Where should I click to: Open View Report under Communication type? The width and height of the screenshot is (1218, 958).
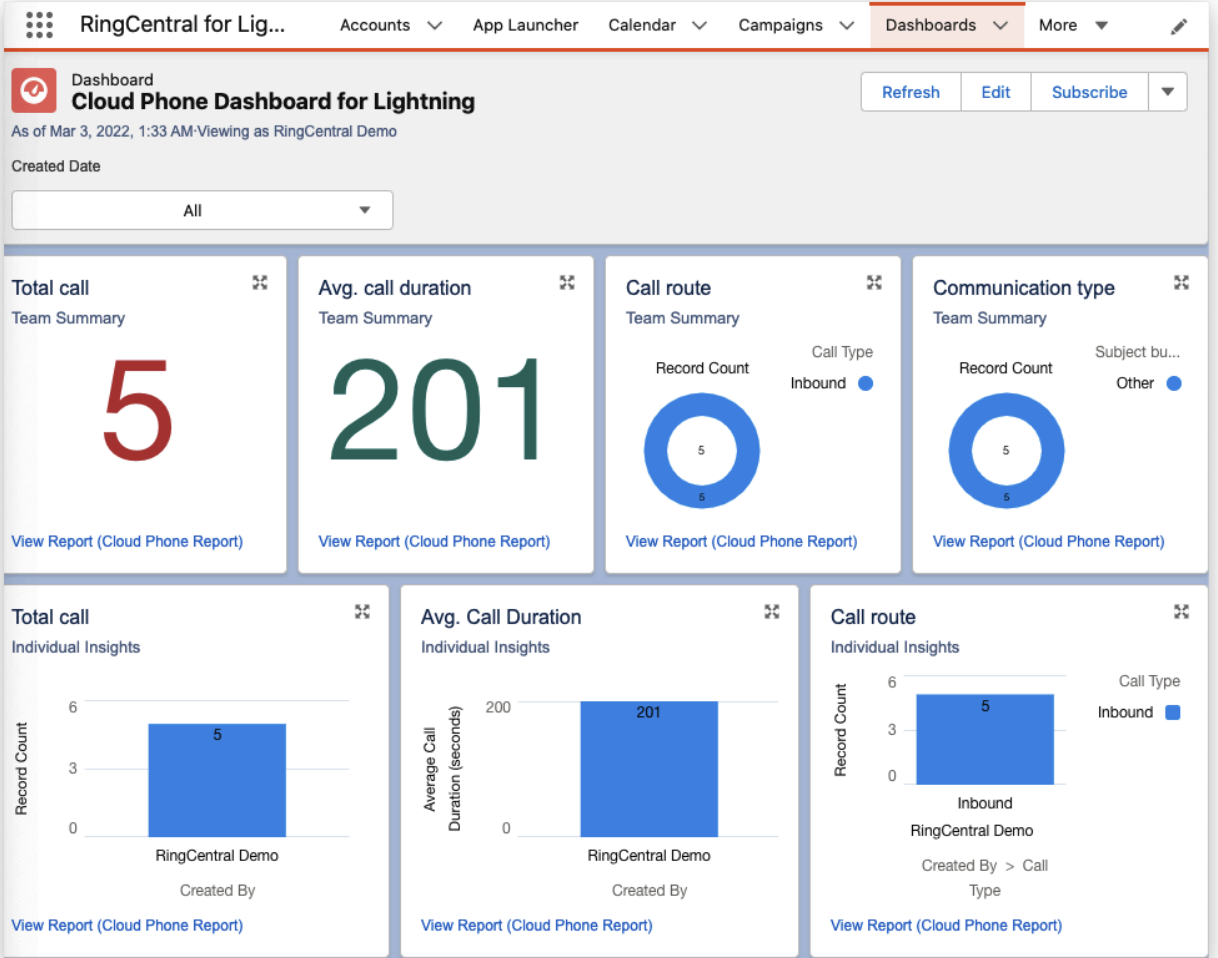click(x=1048, y=541)
